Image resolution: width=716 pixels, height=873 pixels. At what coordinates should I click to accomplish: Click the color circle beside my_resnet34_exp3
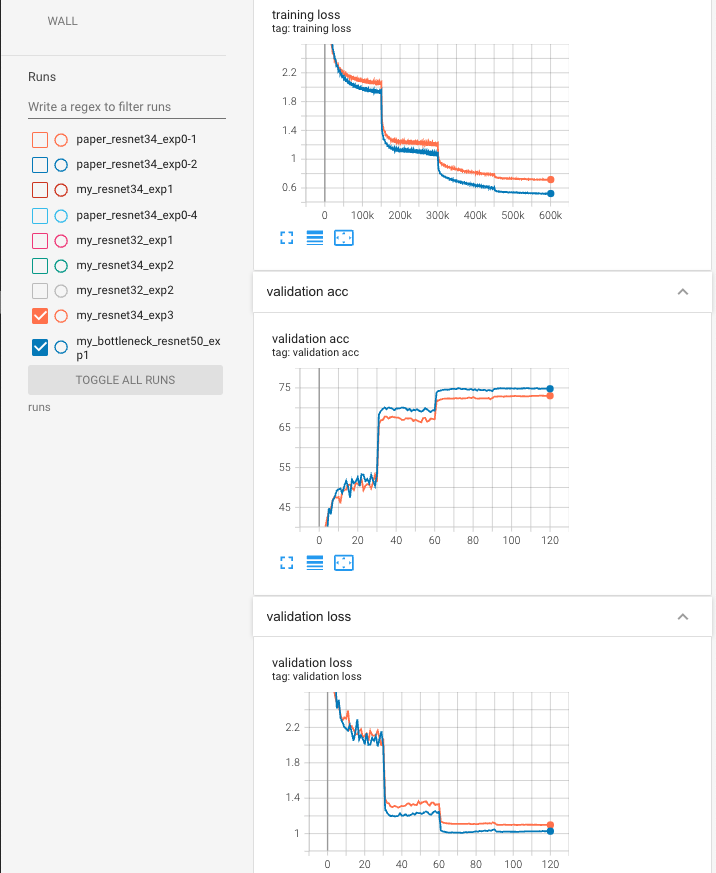59,316
